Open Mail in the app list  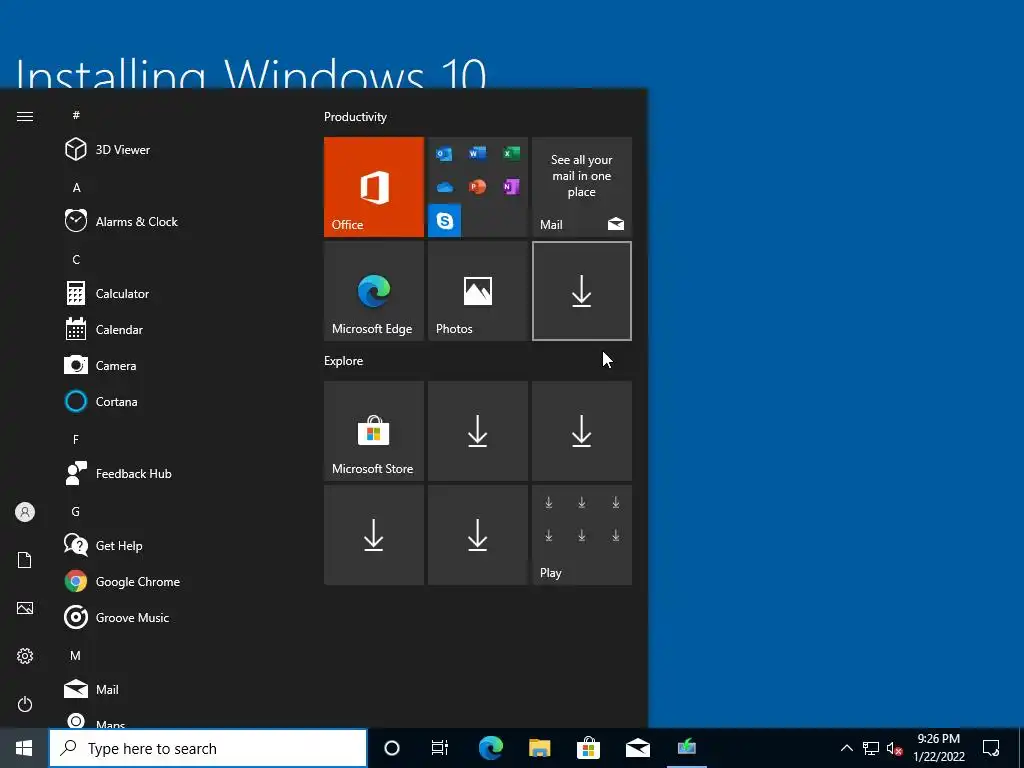[176, 689]
